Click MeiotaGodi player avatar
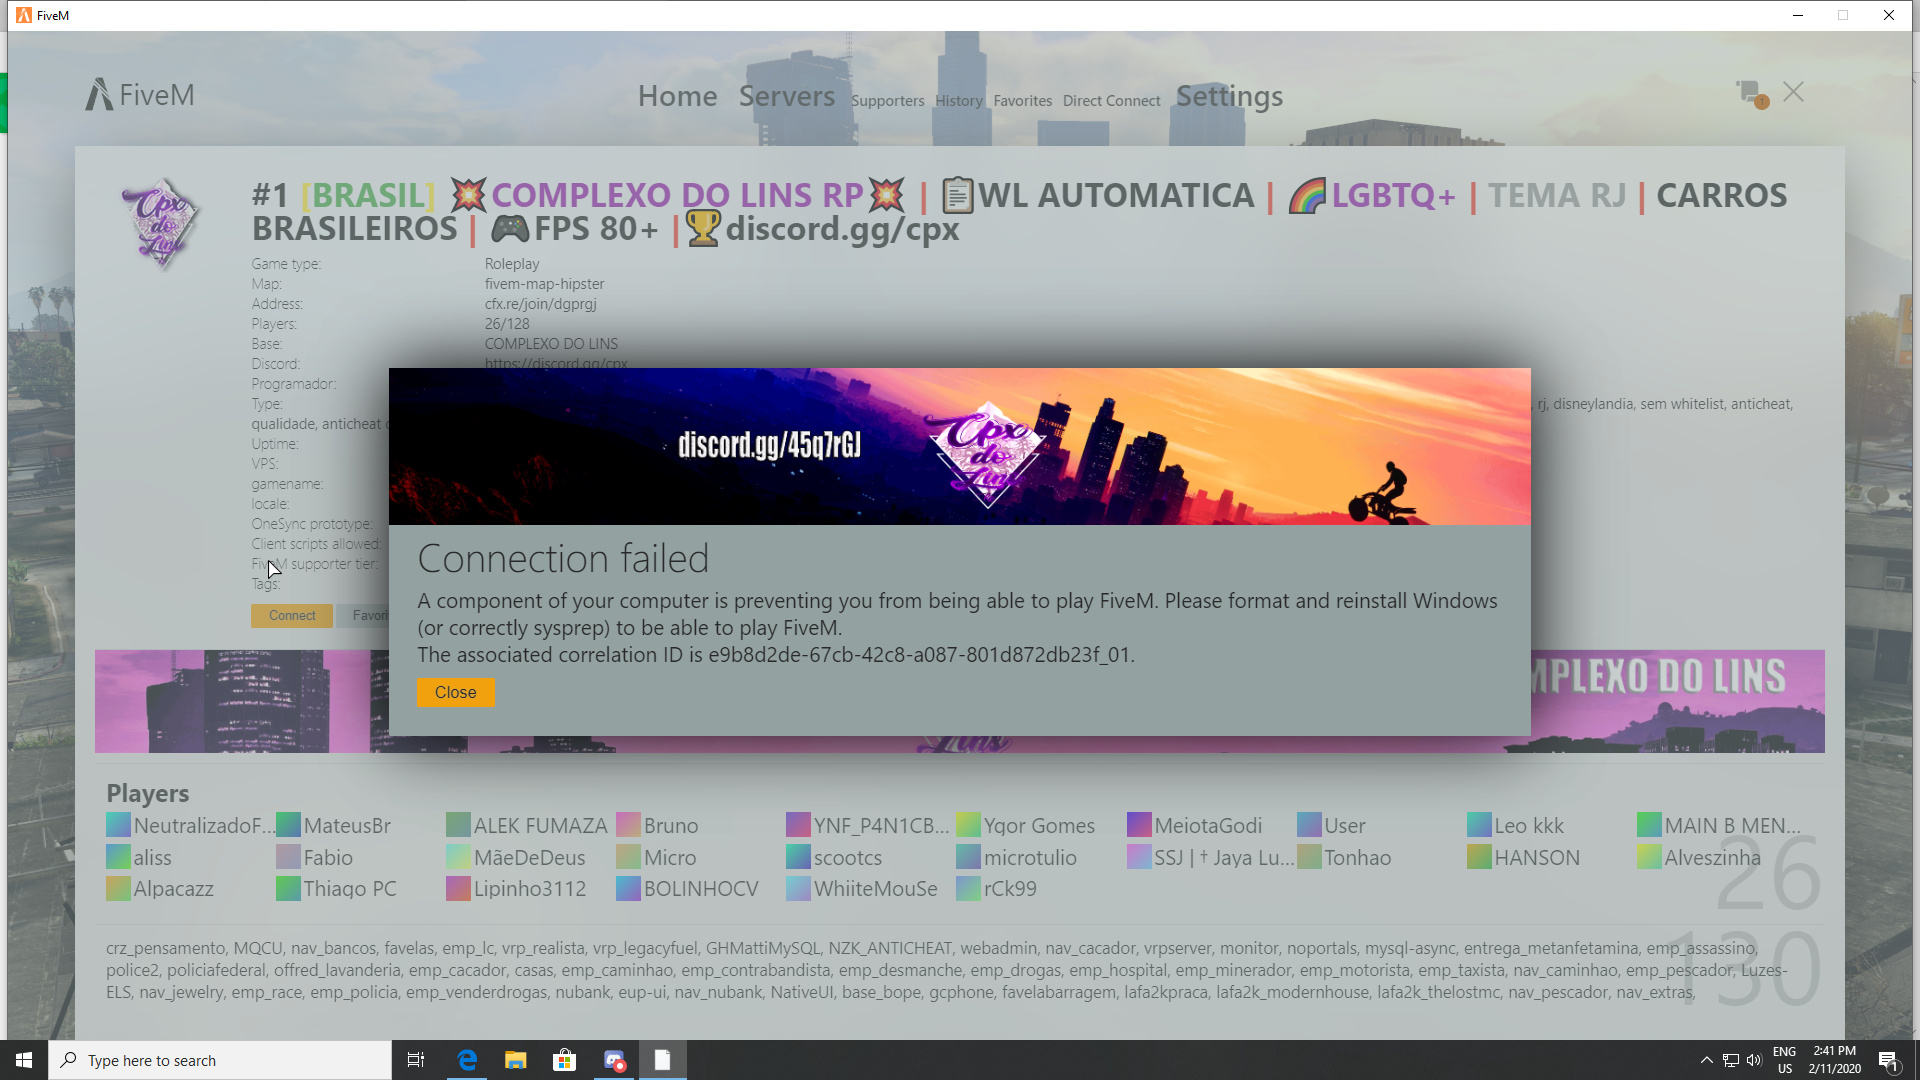 click(1139, 825)
